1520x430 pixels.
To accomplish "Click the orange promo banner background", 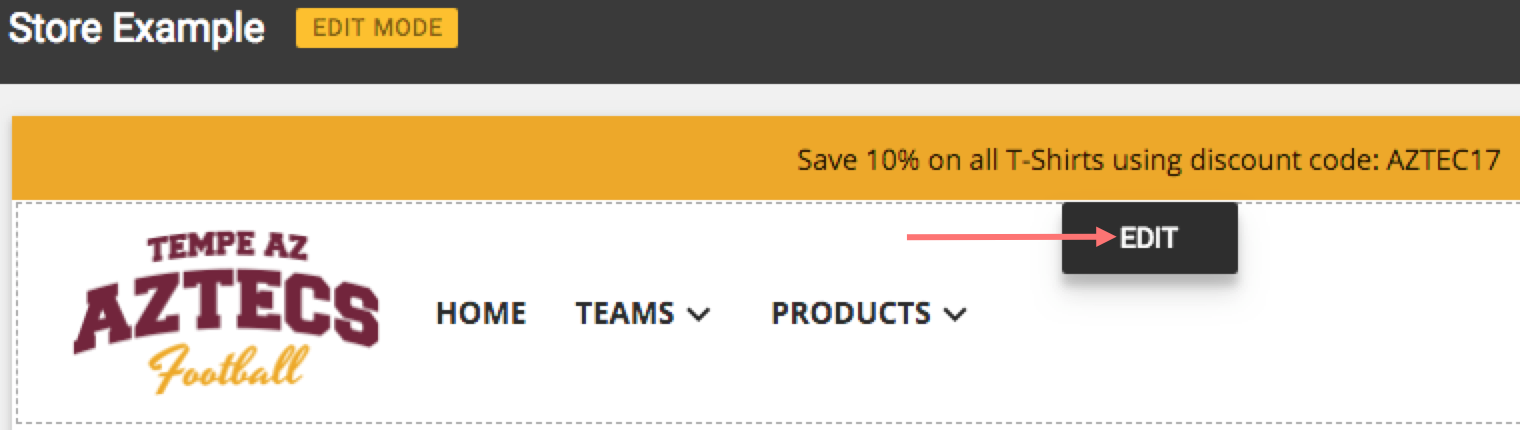I will [400, 158].
